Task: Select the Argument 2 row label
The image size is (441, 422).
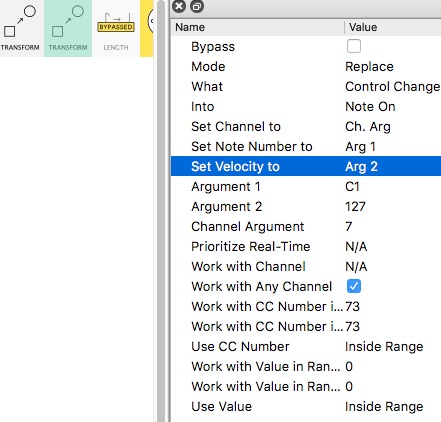Action: [x=227, y=206]
